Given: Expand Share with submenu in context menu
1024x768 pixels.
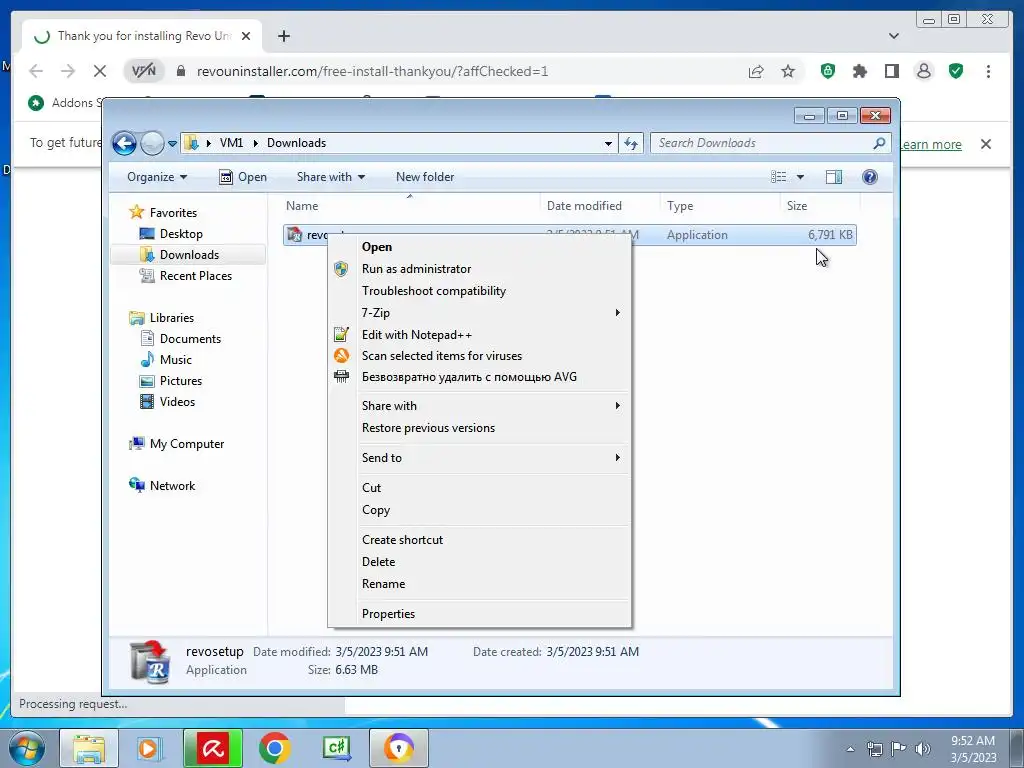Looking at the screenshot, I should (480, 406).
